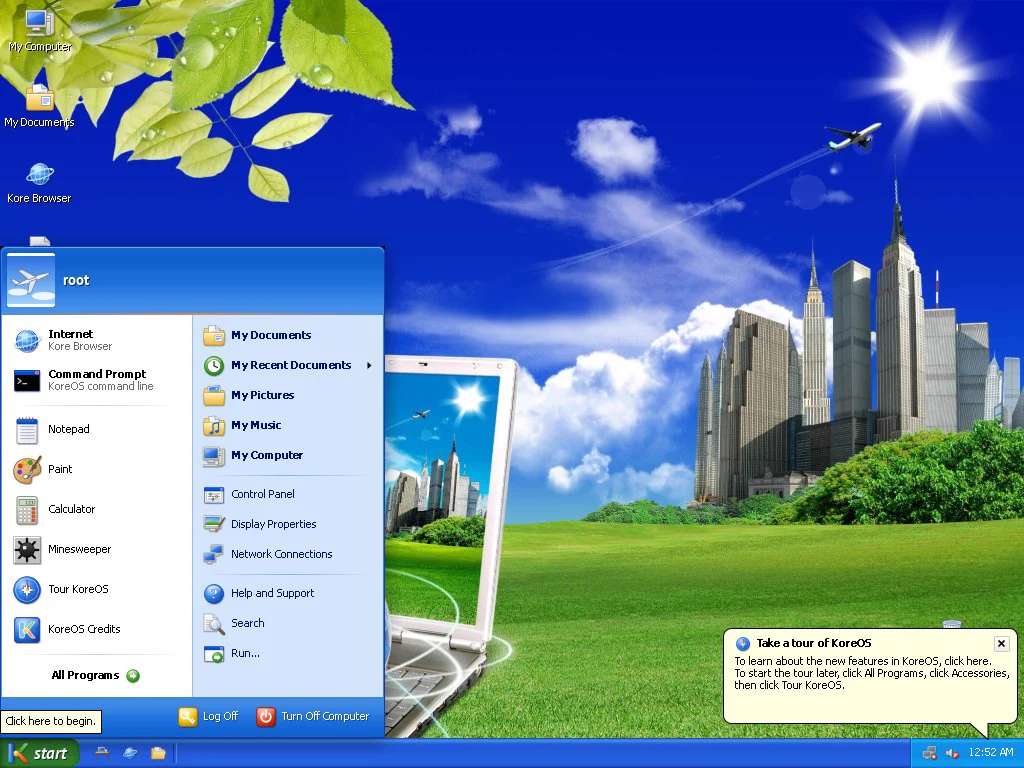The width and height of the screenshot is (1024, 768).
Task: Click Help and Support label
Action: tap(272, 594)
